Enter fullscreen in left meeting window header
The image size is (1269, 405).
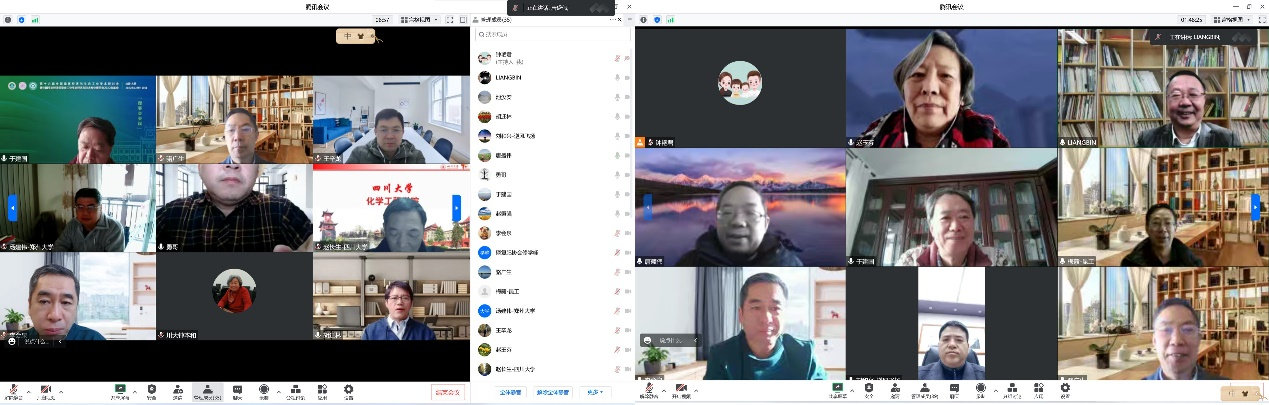pyautogui.click(x=449, y=19)
